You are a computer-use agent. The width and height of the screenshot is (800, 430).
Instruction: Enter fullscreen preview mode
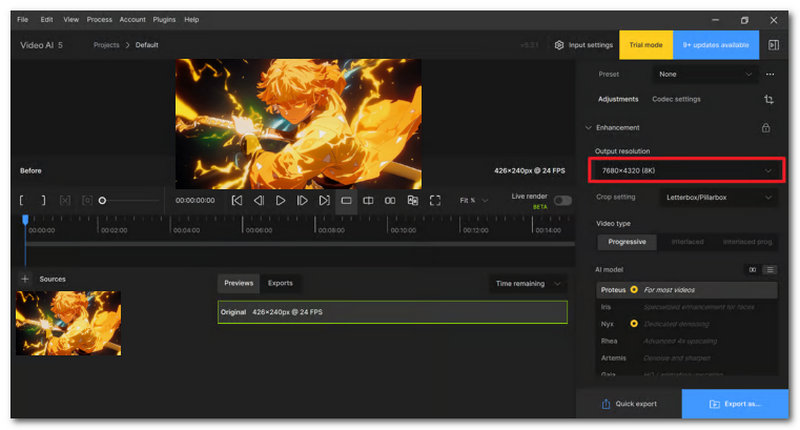[x=435, y=201]
